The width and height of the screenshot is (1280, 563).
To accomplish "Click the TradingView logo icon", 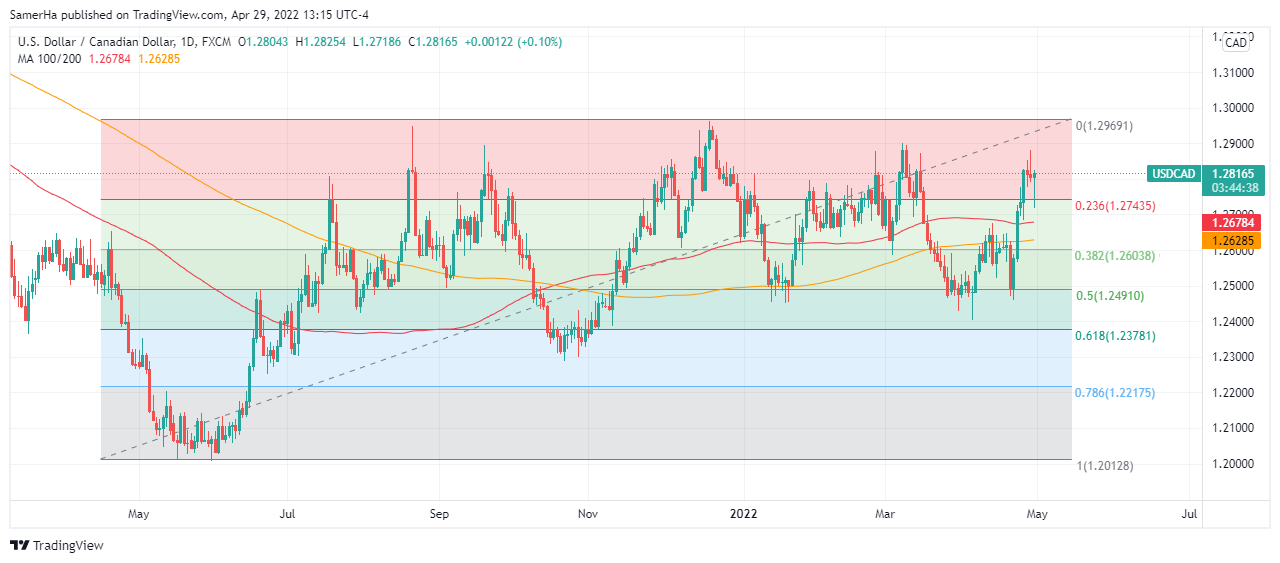I will coord(20,546).
